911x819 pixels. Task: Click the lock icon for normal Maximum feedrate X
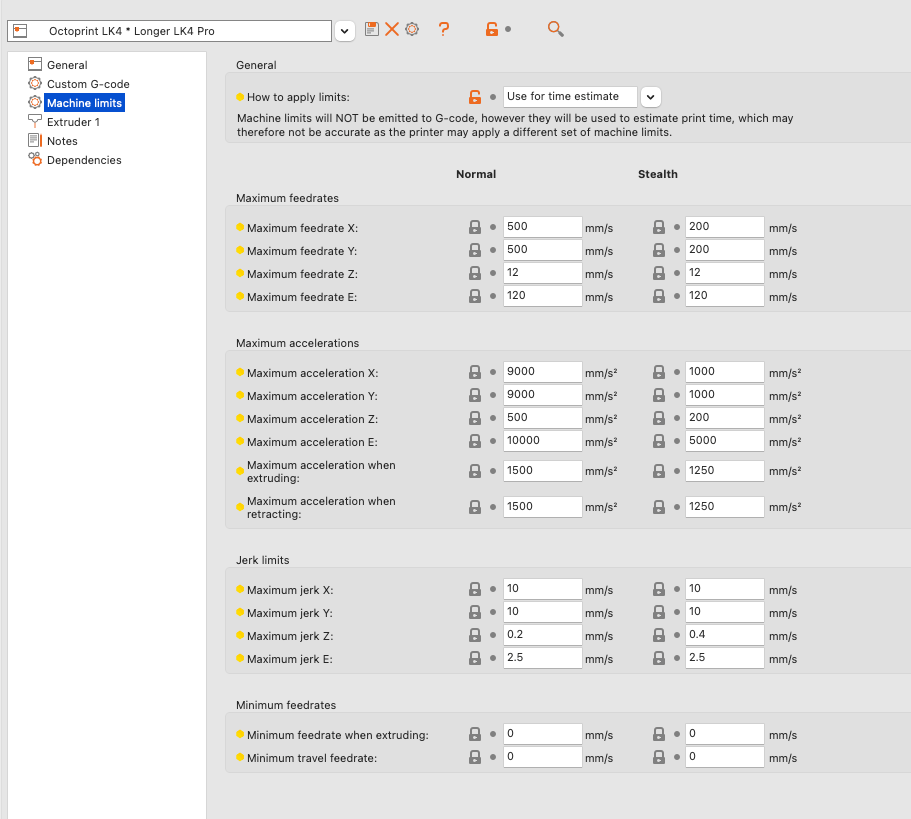tap(475, 228)
